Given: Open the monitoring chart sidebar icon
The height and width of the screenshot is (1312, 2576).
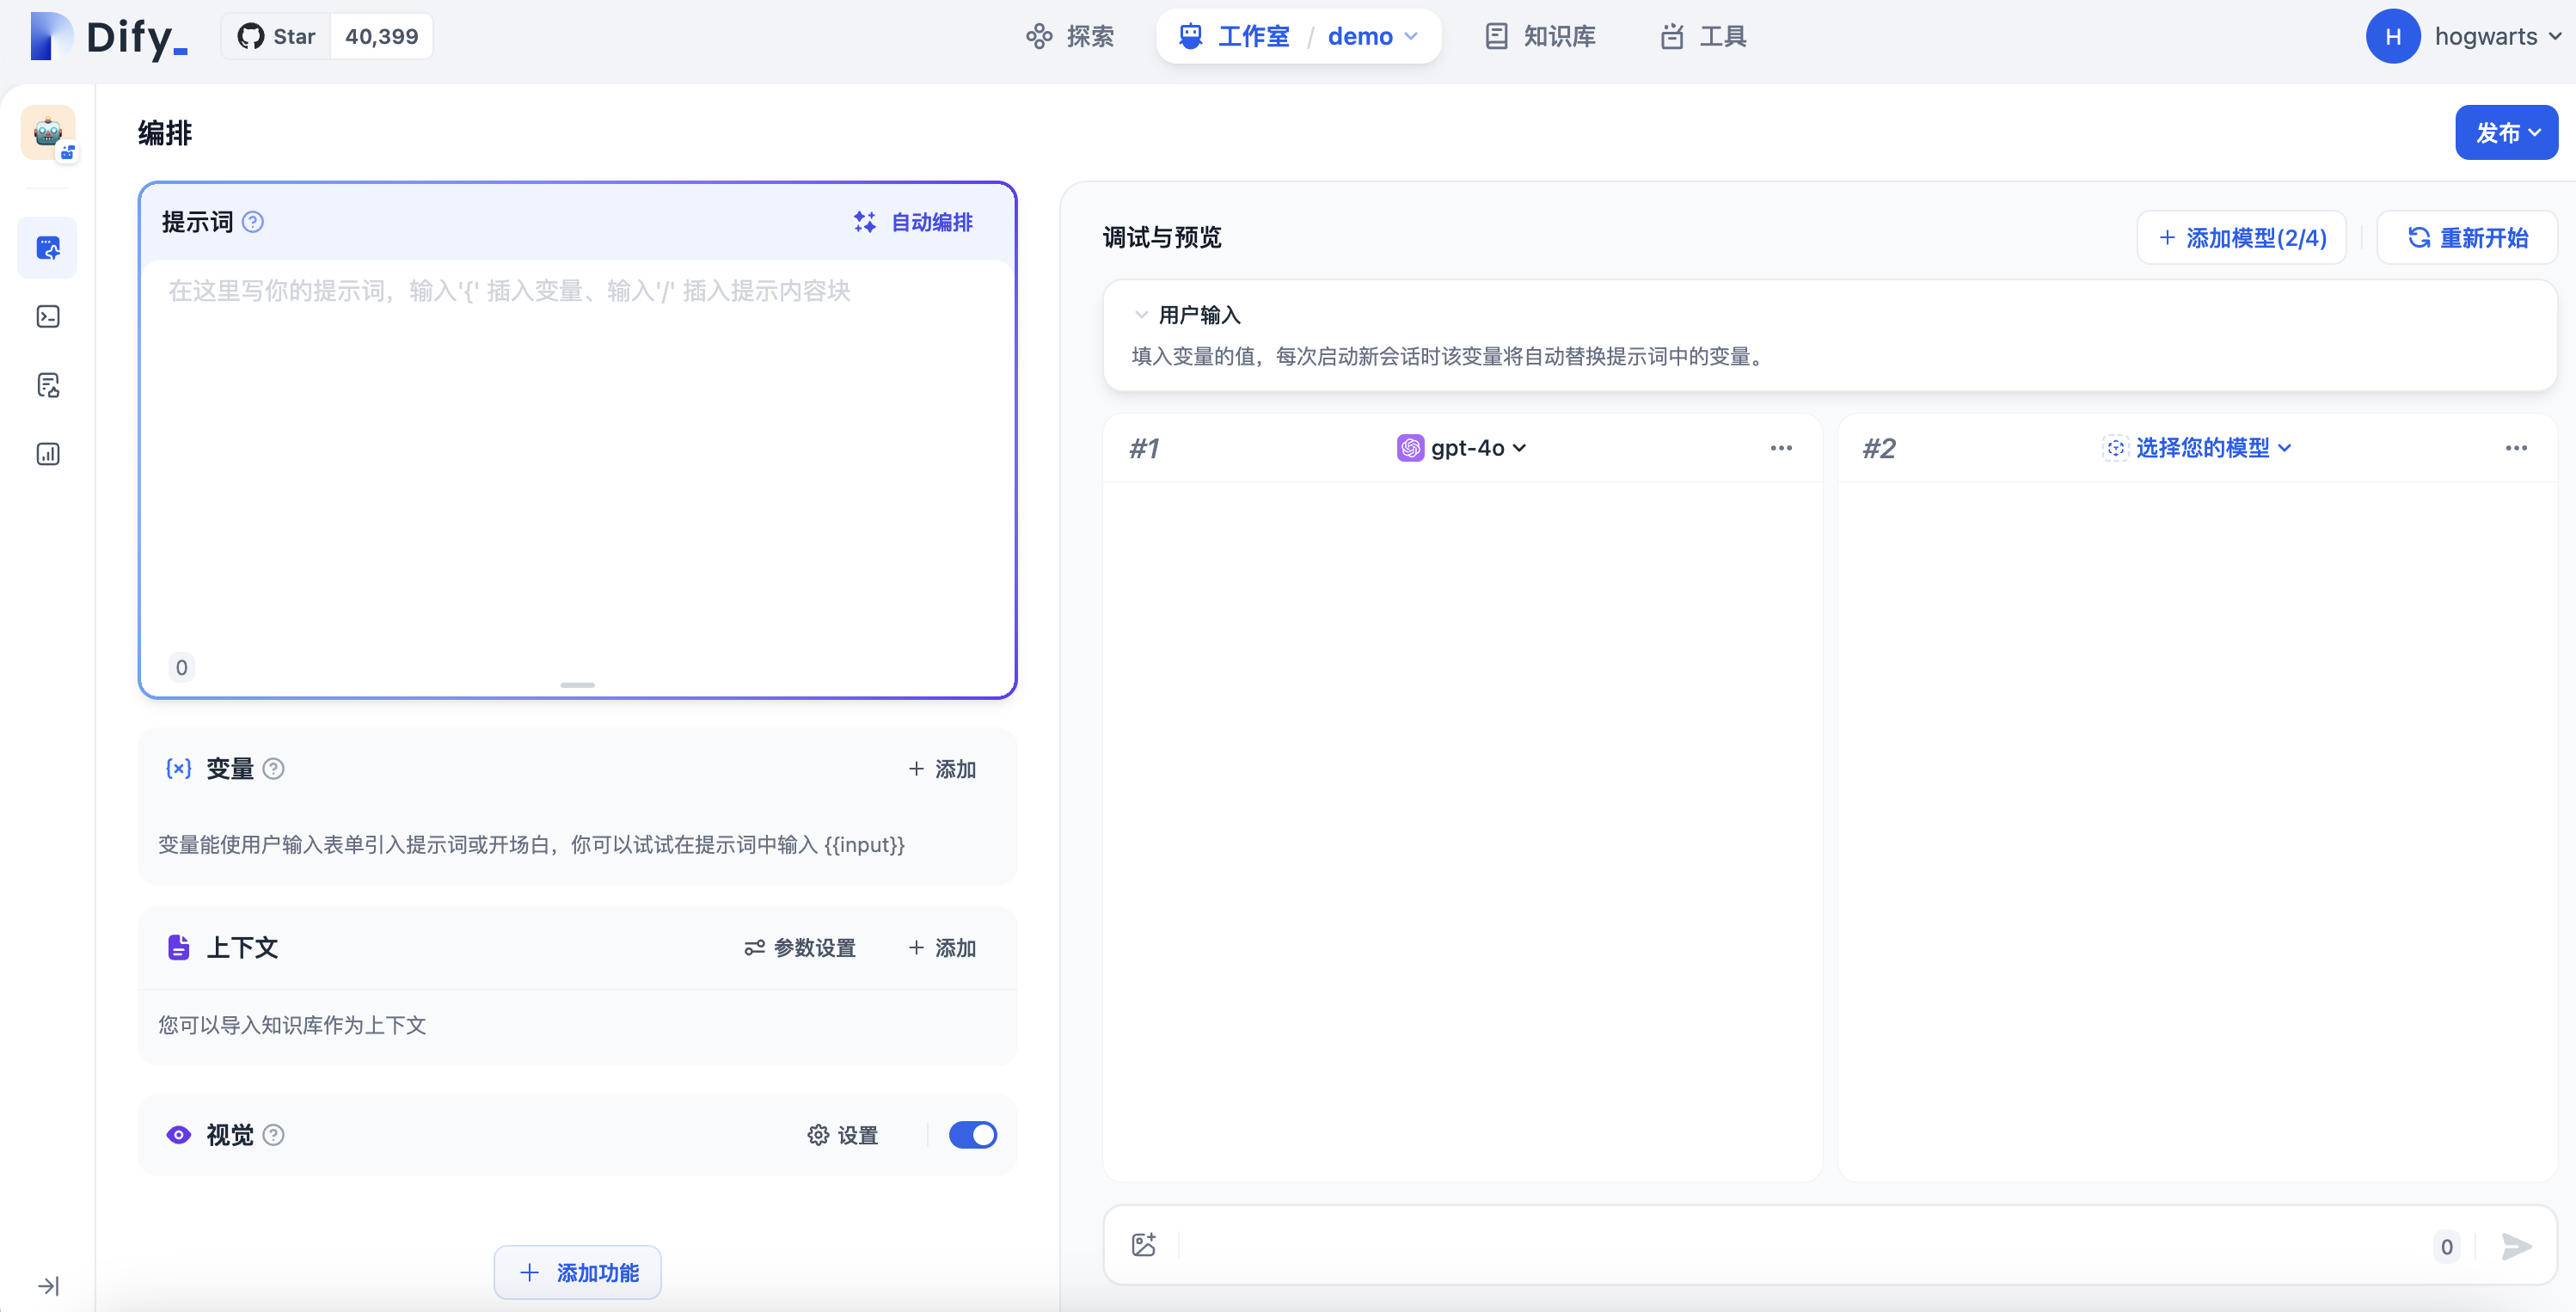Looking at the screenshot, I should pos(48,454).
